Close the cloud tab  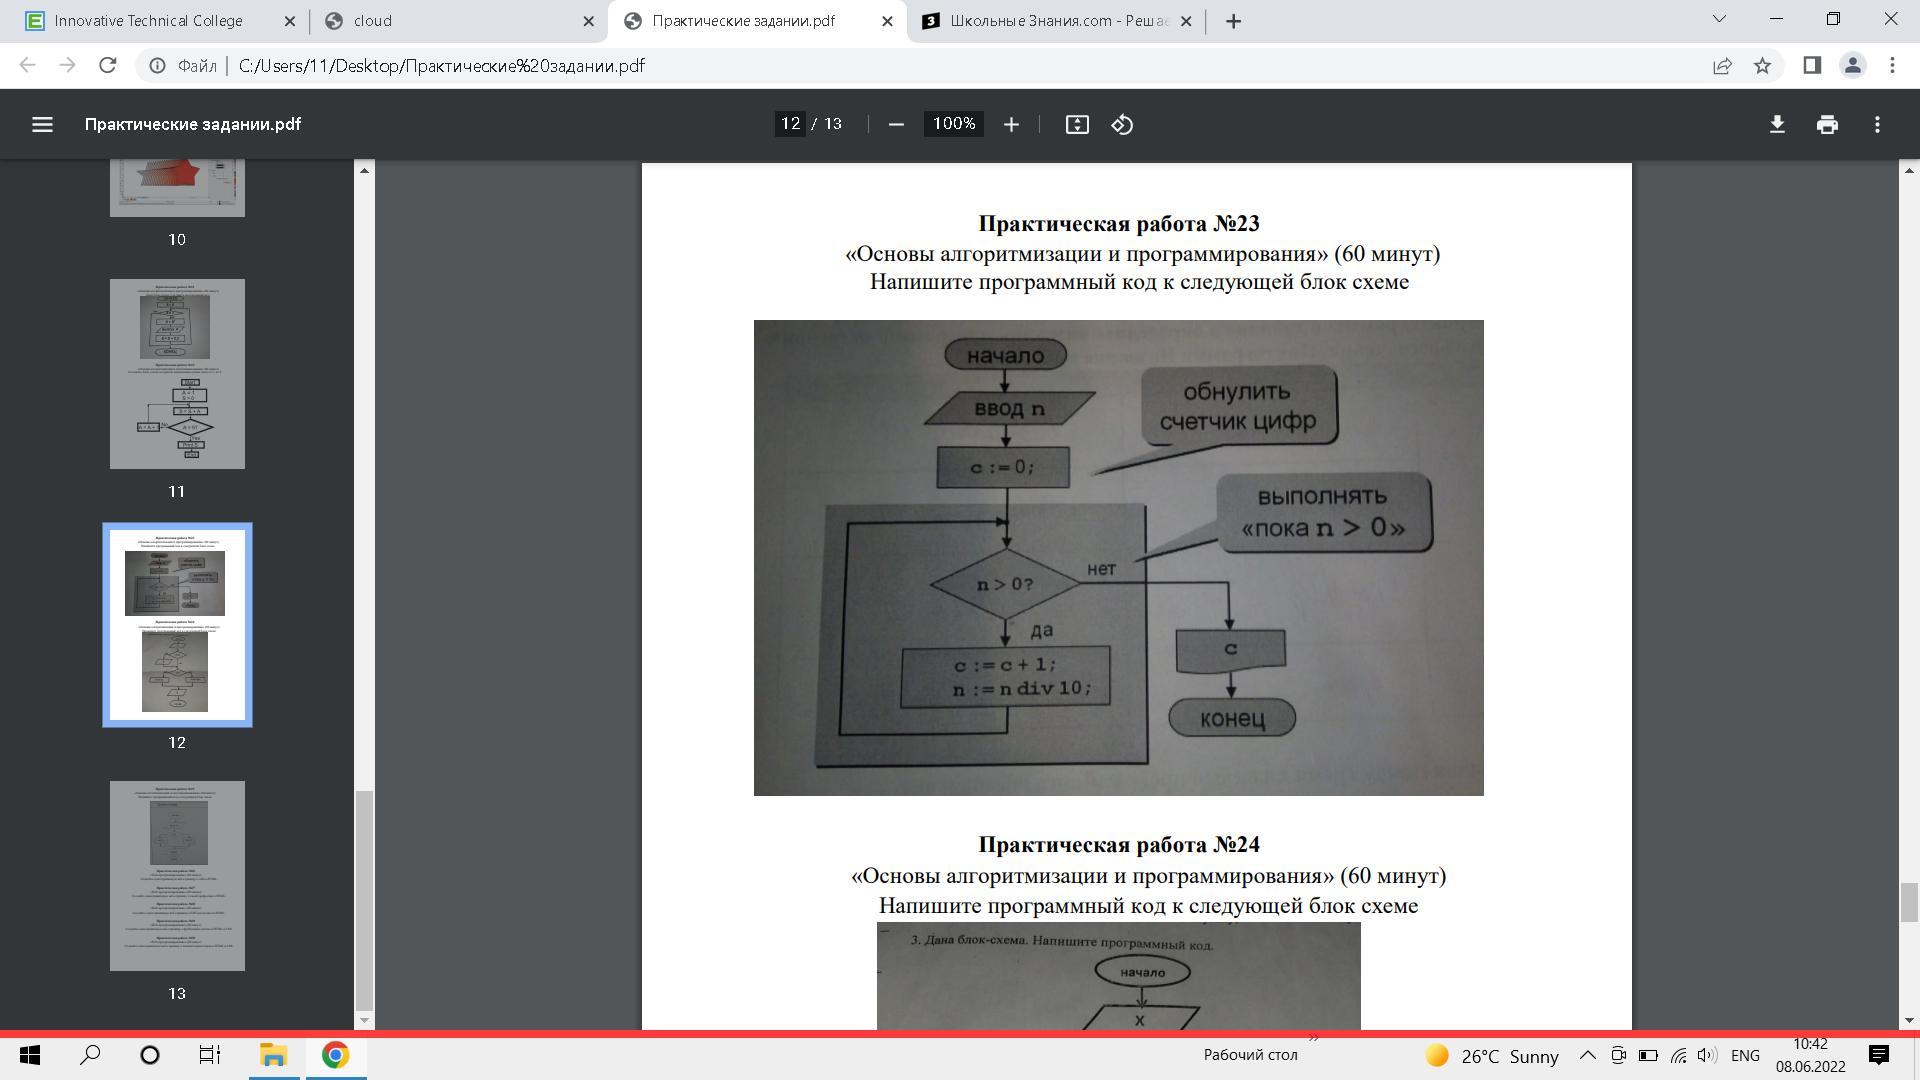(x=588, y=21)
